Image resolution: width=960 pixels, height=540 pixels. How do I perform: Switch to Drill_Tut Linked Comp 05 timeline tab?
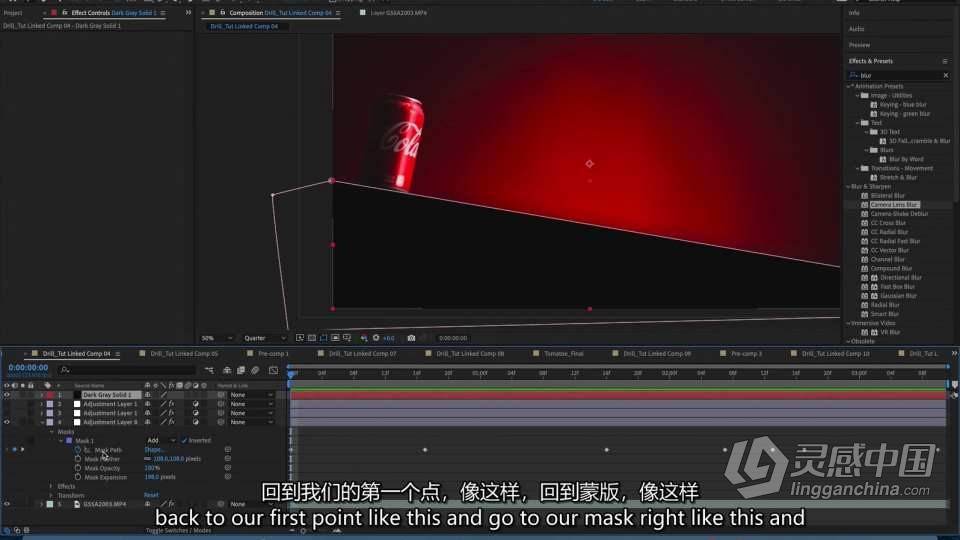click(x=184, y=354)
